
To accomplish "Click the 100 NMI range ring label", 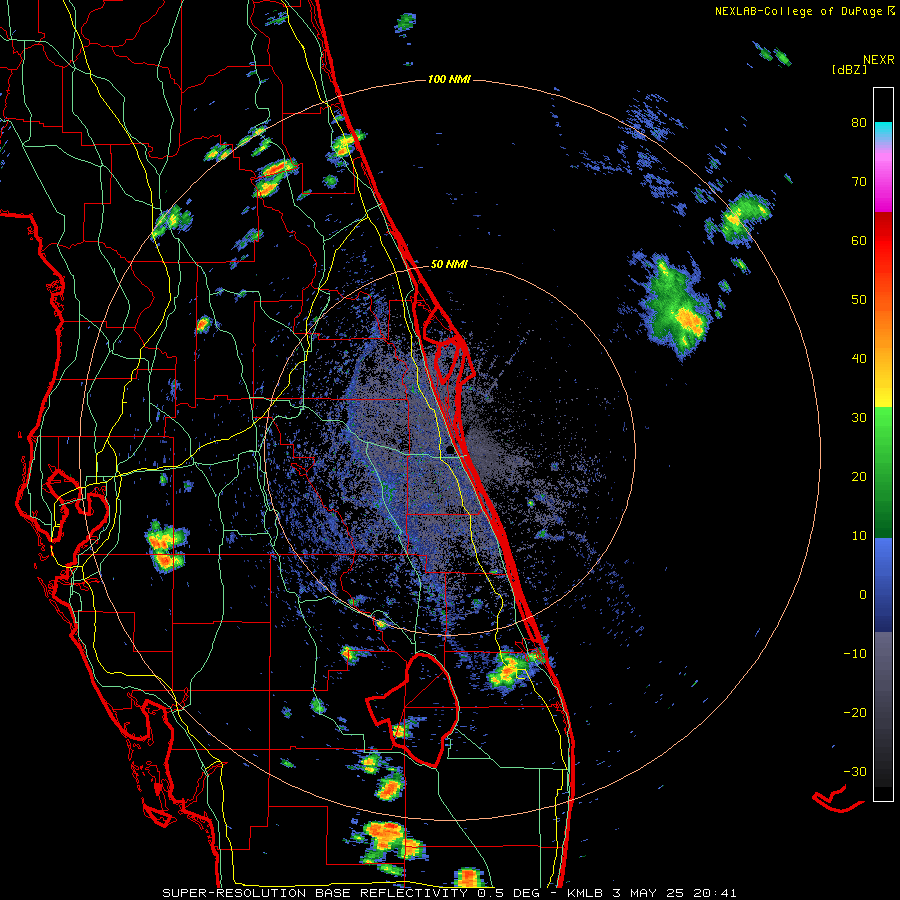I will tap(449, 79).
